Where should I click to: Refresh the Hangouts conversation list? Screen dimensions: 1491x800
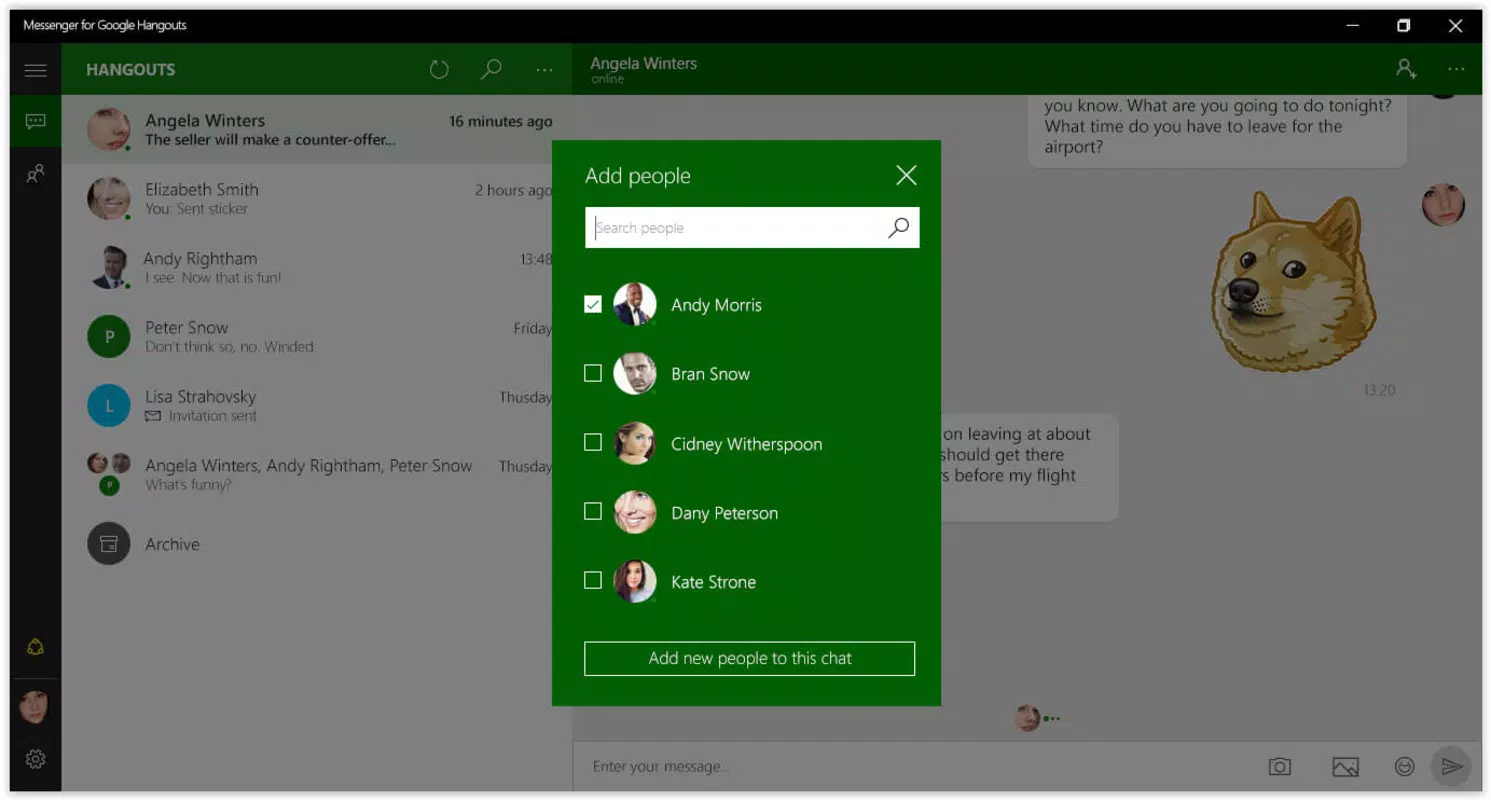point(439,69)
